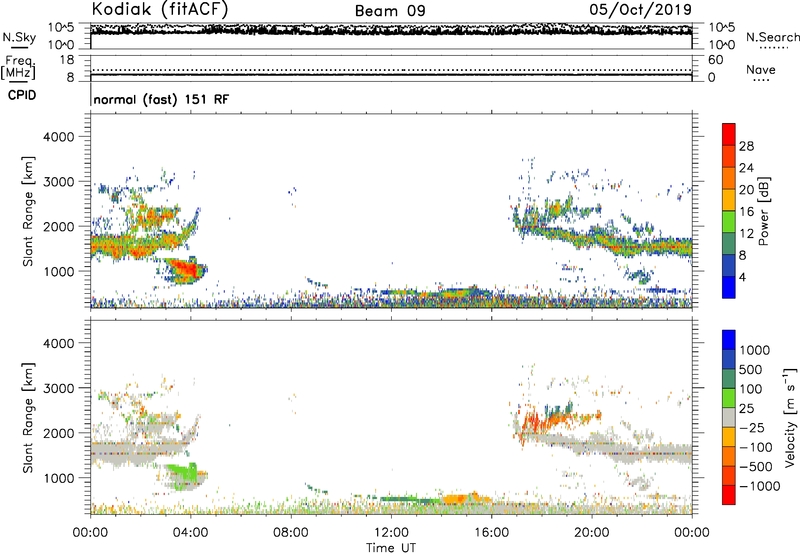Click the '04:00' time tick label
The width and height of the screenshot is (800, 554).
190,533
